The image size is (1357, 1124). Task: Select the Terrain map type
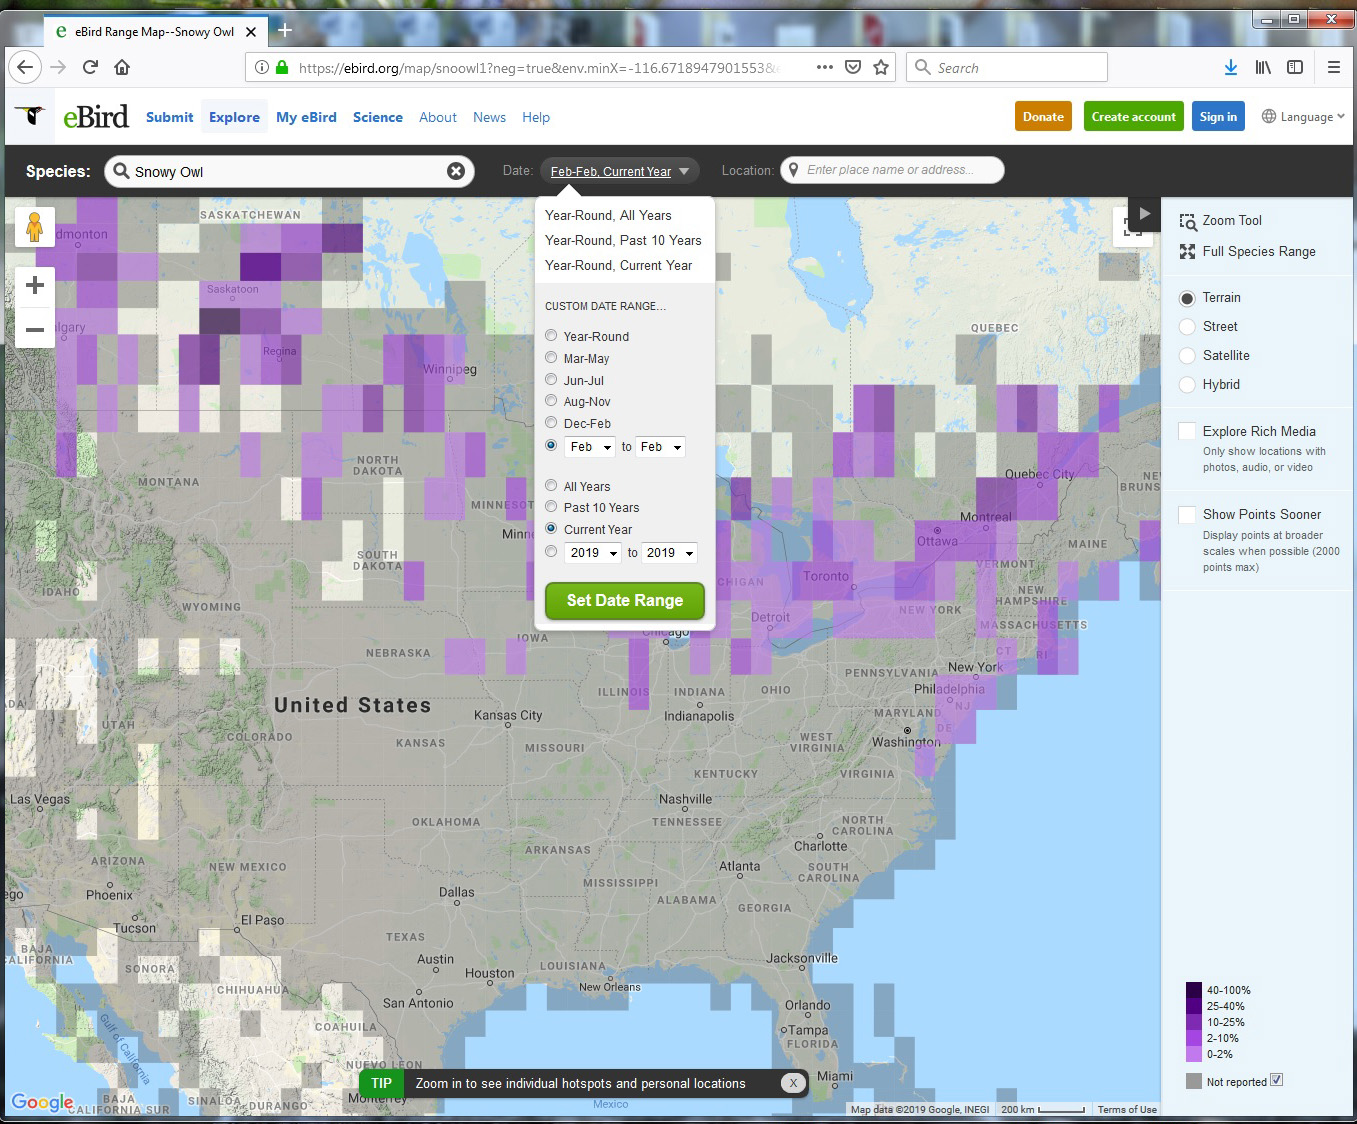coord(1187,298)
